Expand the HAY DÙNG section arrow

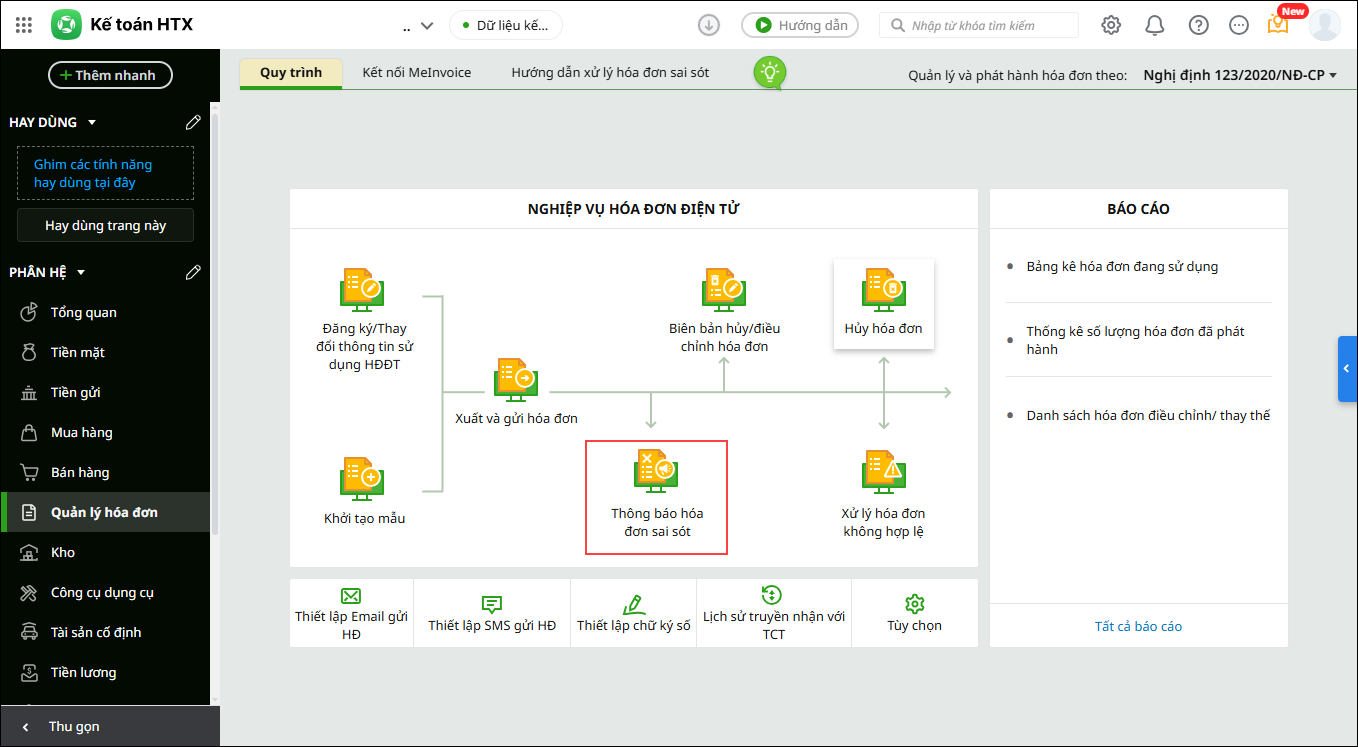(92, 122)
